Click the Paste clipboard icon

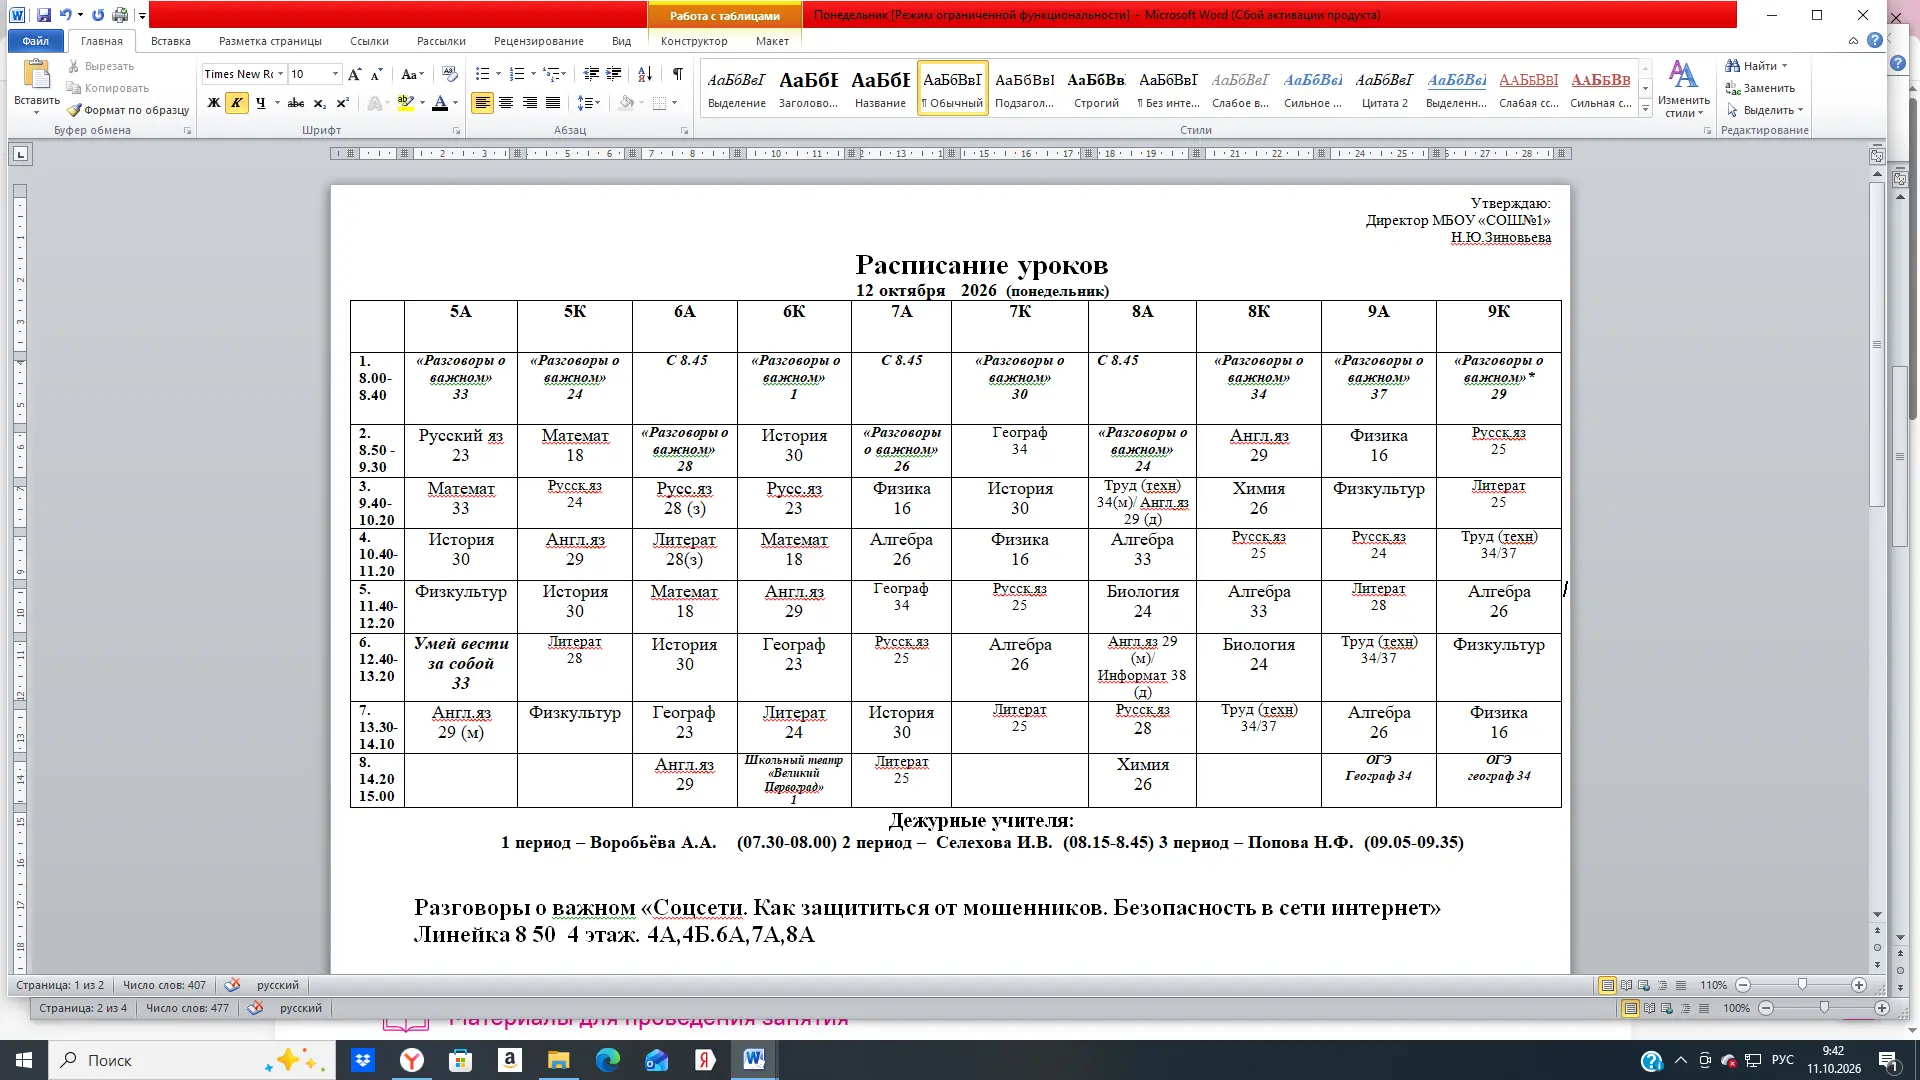tap(37, 76)
